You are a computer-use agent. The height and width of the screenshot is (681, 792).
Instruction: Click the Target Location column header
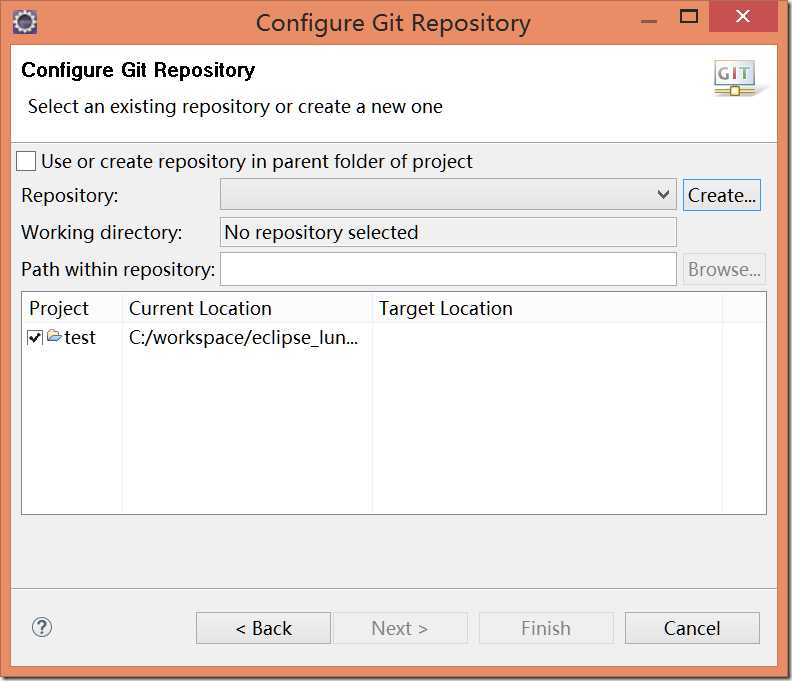(x=446, y=308)
